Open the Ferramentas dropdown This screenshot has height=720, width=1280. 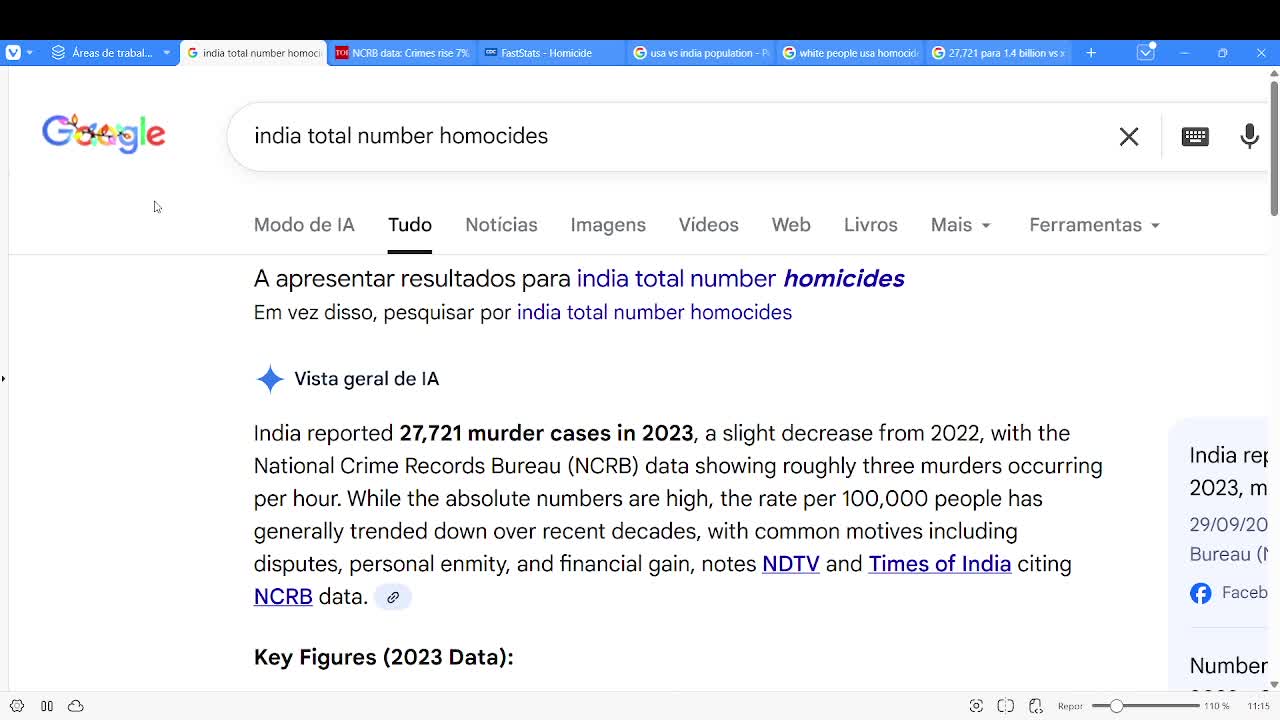click(x=1095, y=225)
